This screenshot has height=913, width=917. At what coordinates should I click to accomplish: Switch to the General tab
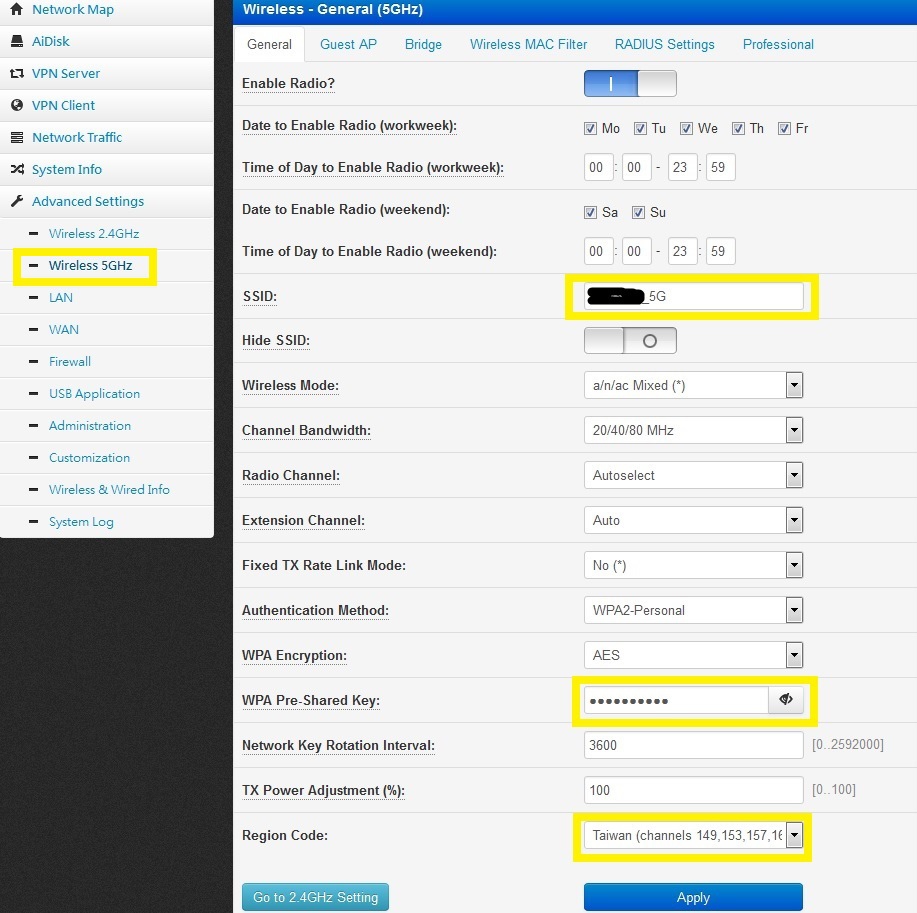(269, 44)
